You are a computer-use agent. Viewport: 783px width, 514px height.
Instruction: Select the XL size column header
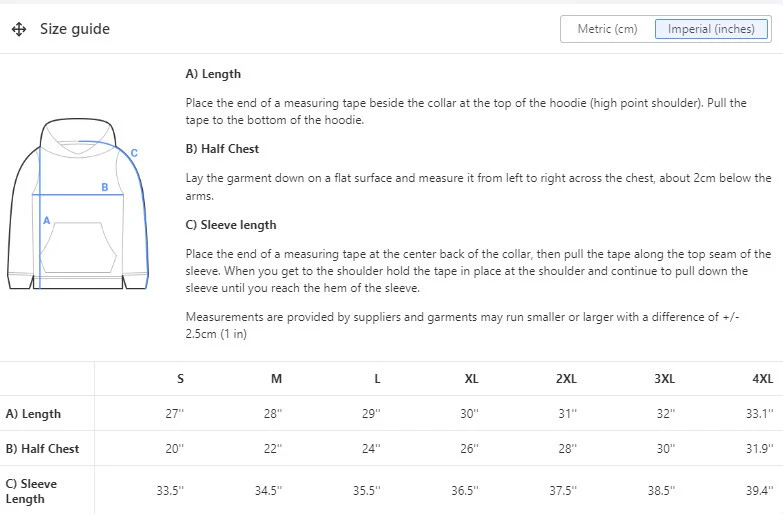point(472,379)
